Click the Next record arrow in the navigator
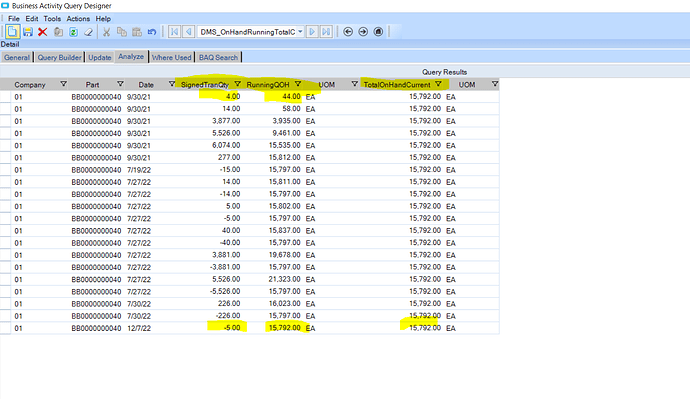Image resolution: width=690 pixels, height=399 pixels. (312, 32)
